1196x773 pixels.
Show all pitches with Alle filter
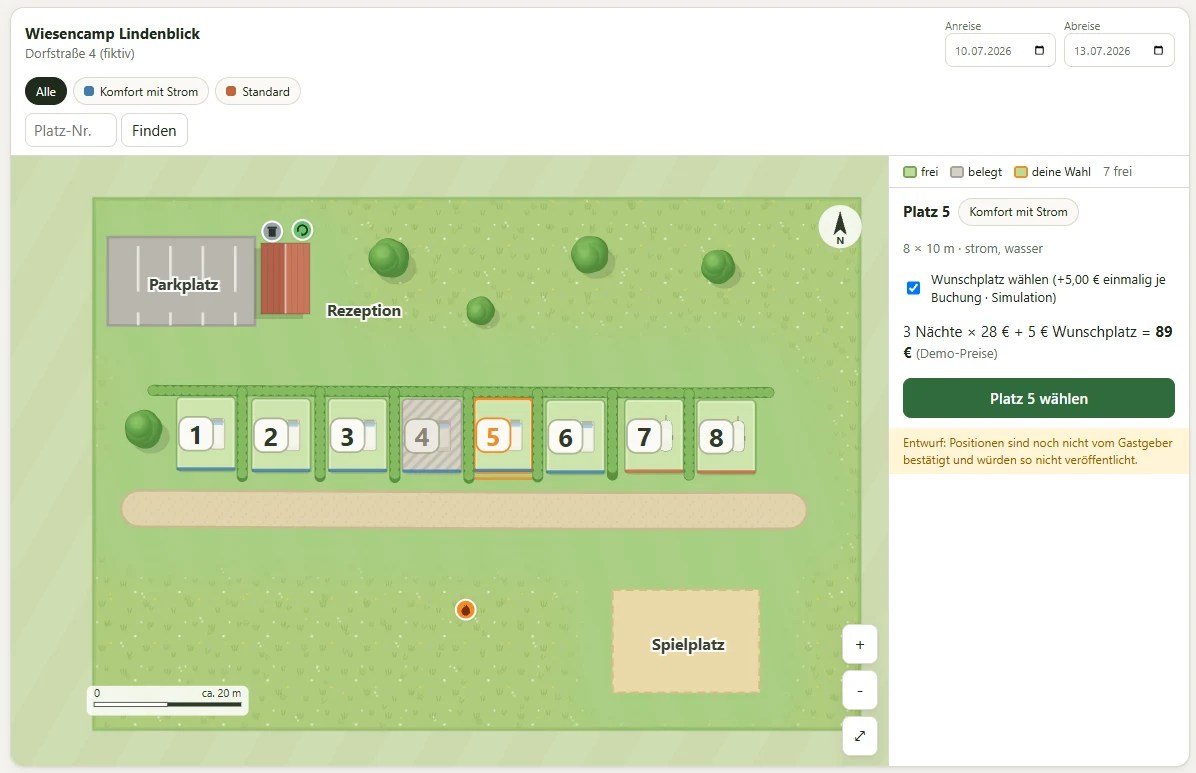pos(46,92)
